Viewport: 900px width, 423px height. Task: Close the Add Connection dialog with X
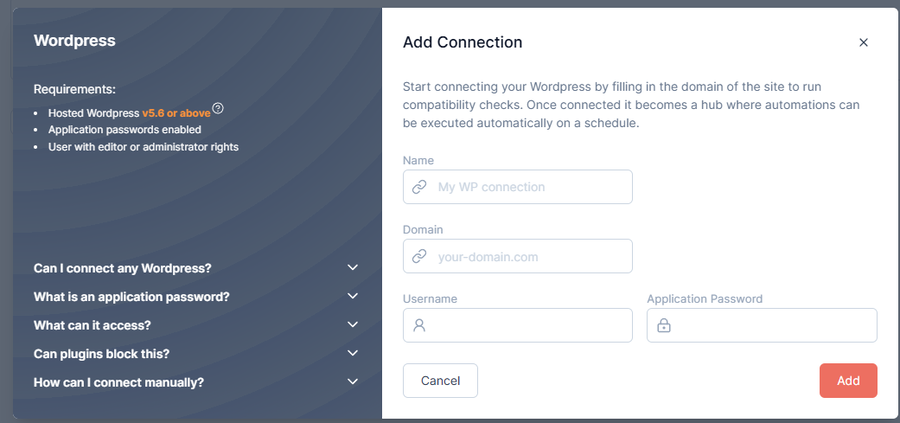pos(863,42)
